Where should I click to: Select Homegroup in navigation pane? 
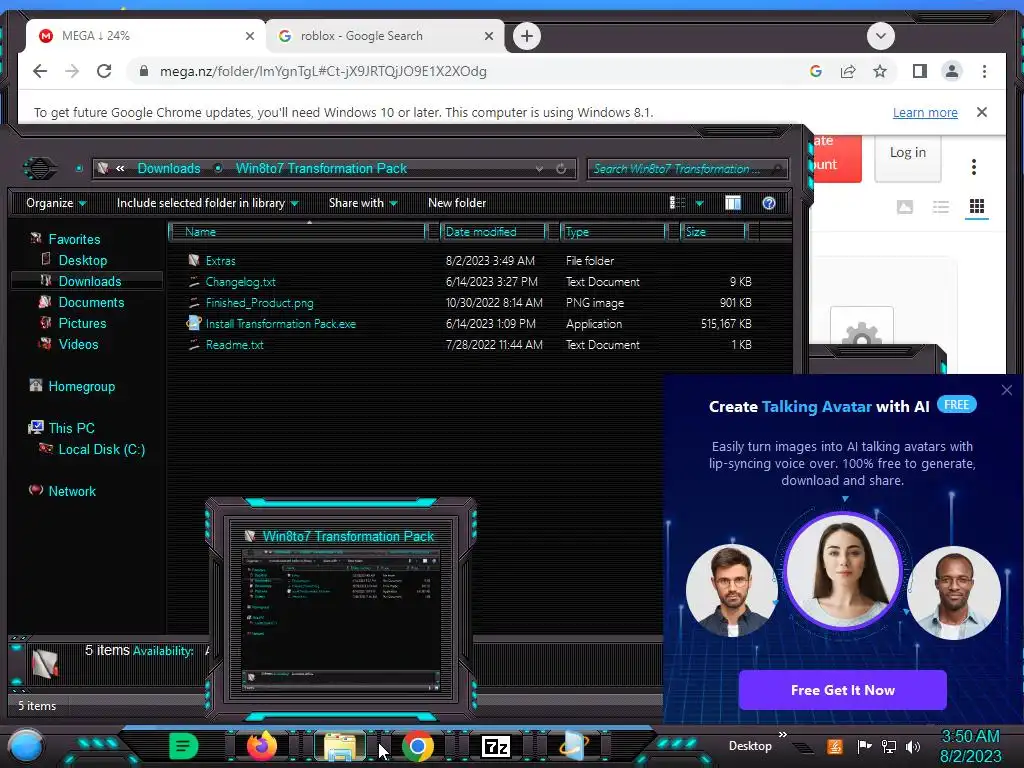pyautogui.click(x=81, y=387)
